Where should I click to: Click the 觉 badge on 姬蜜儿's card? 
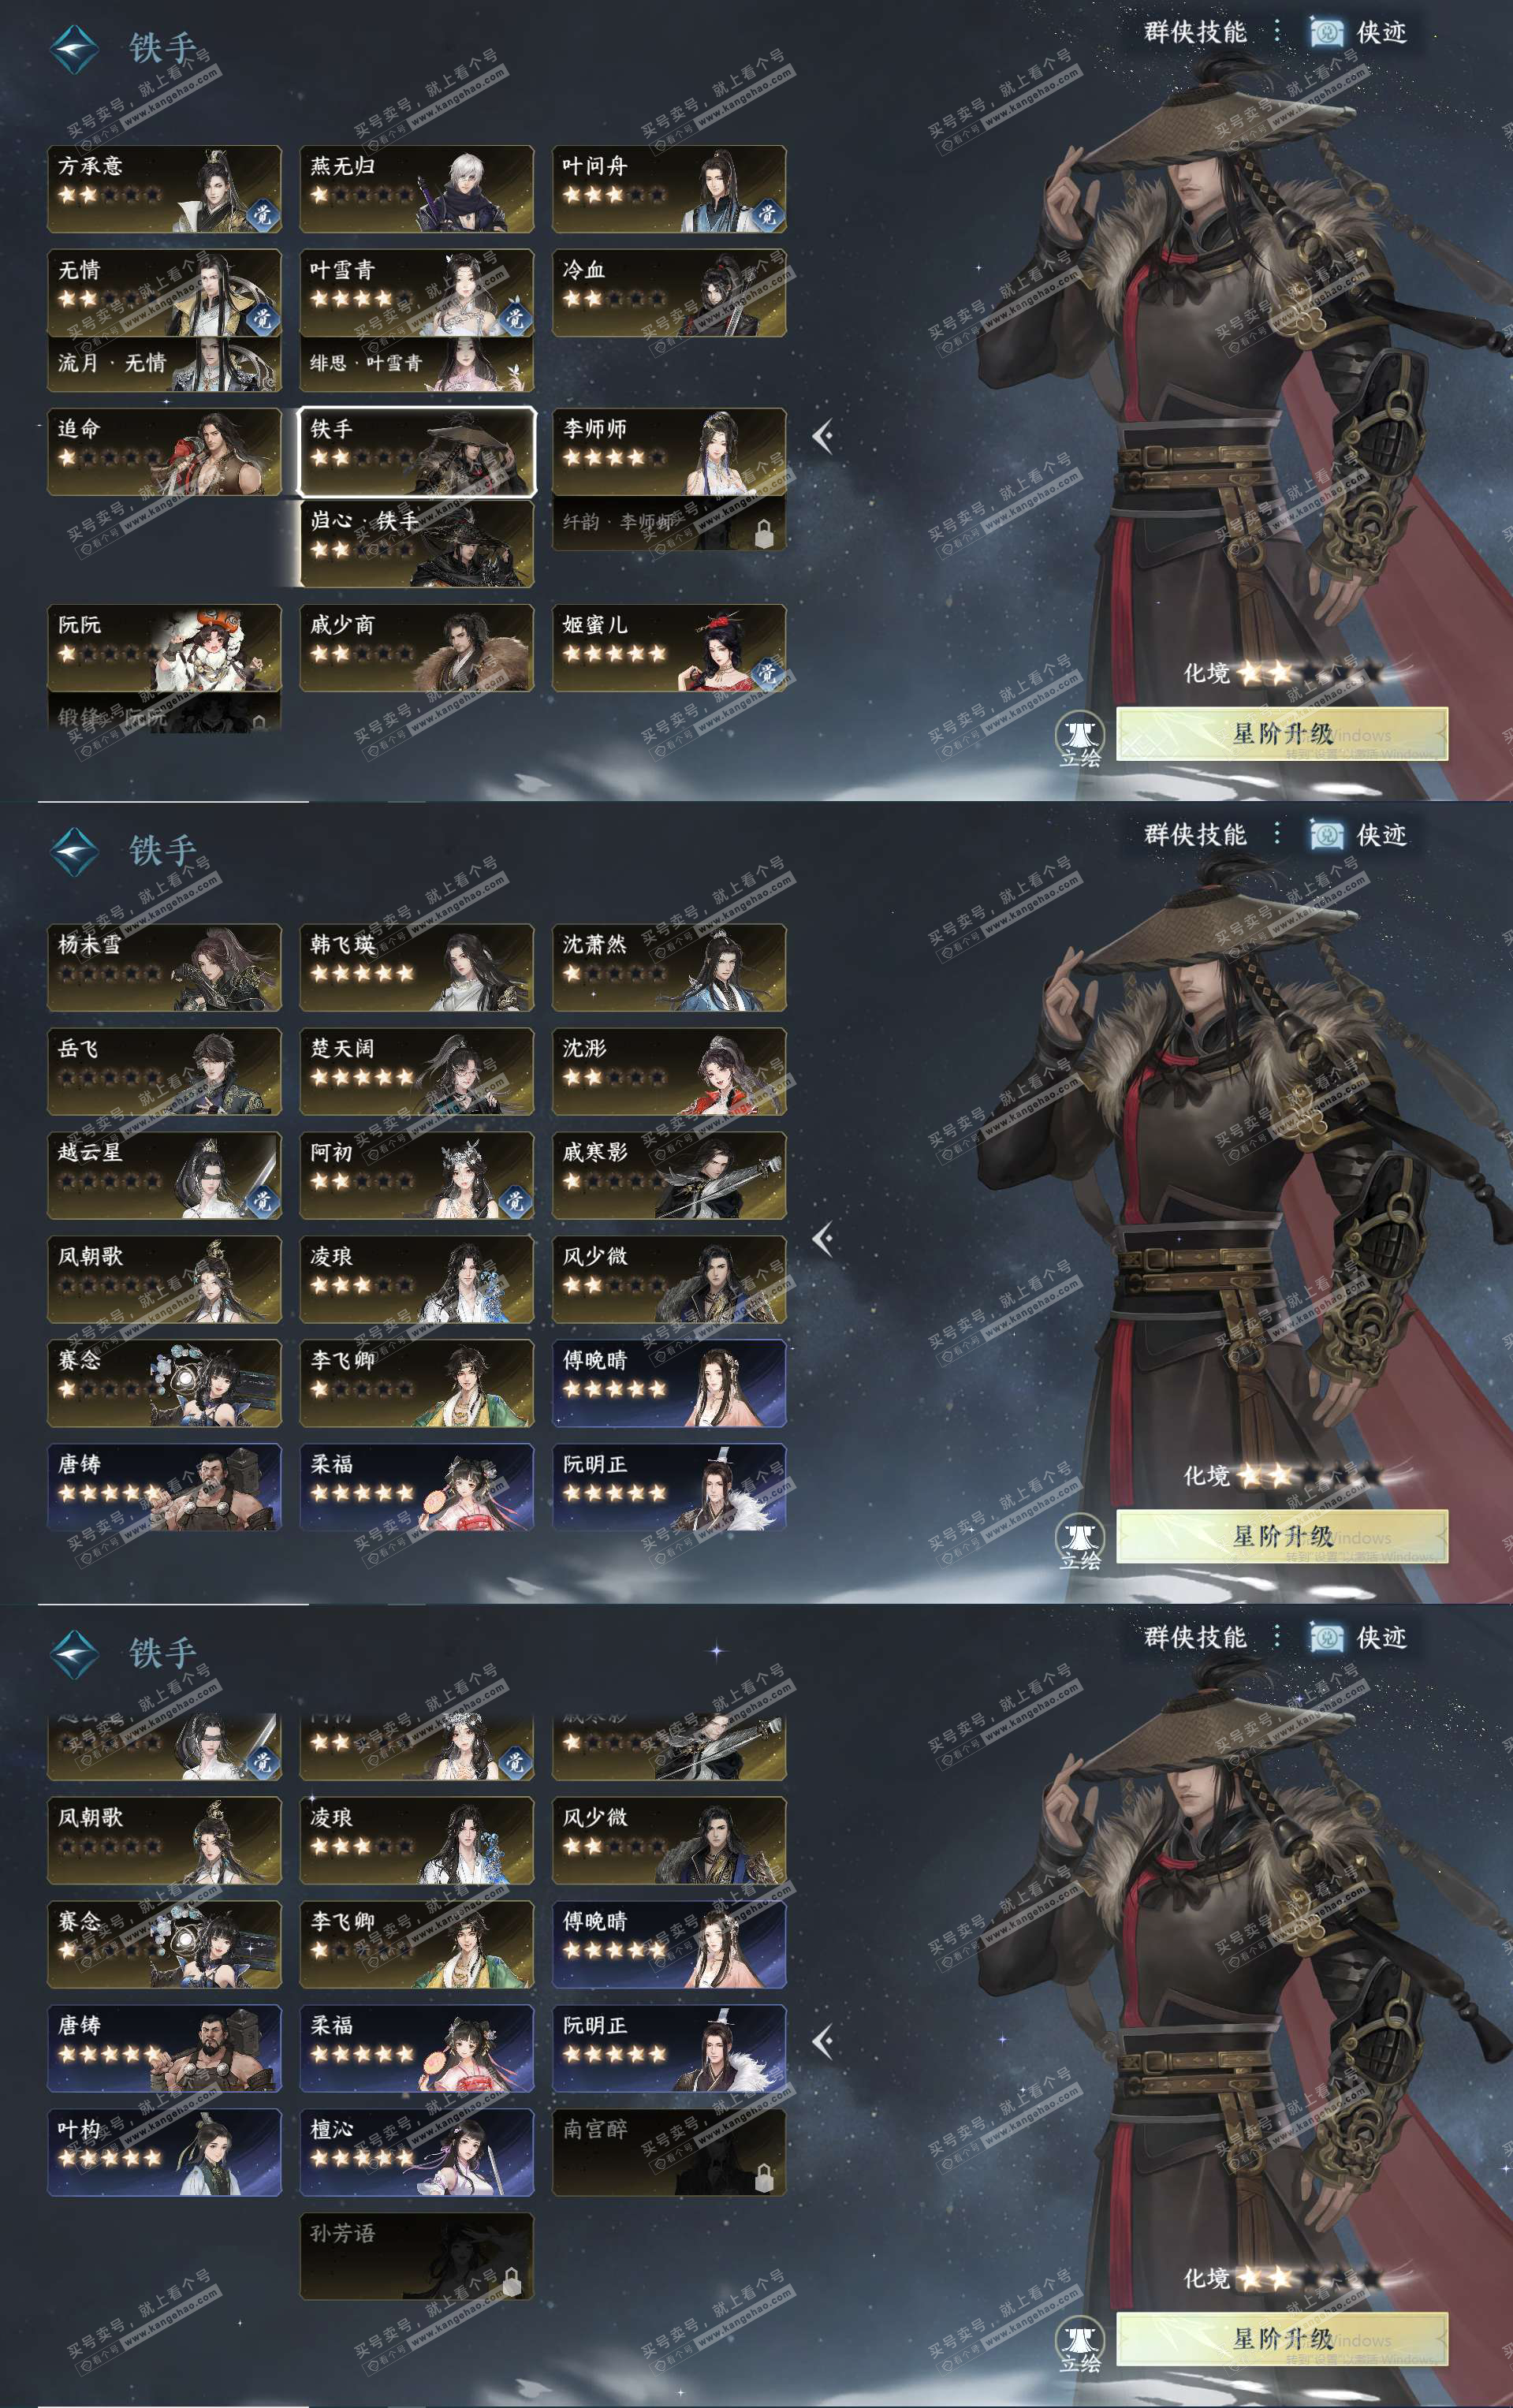pyautogui.click(x=767, y=673)
